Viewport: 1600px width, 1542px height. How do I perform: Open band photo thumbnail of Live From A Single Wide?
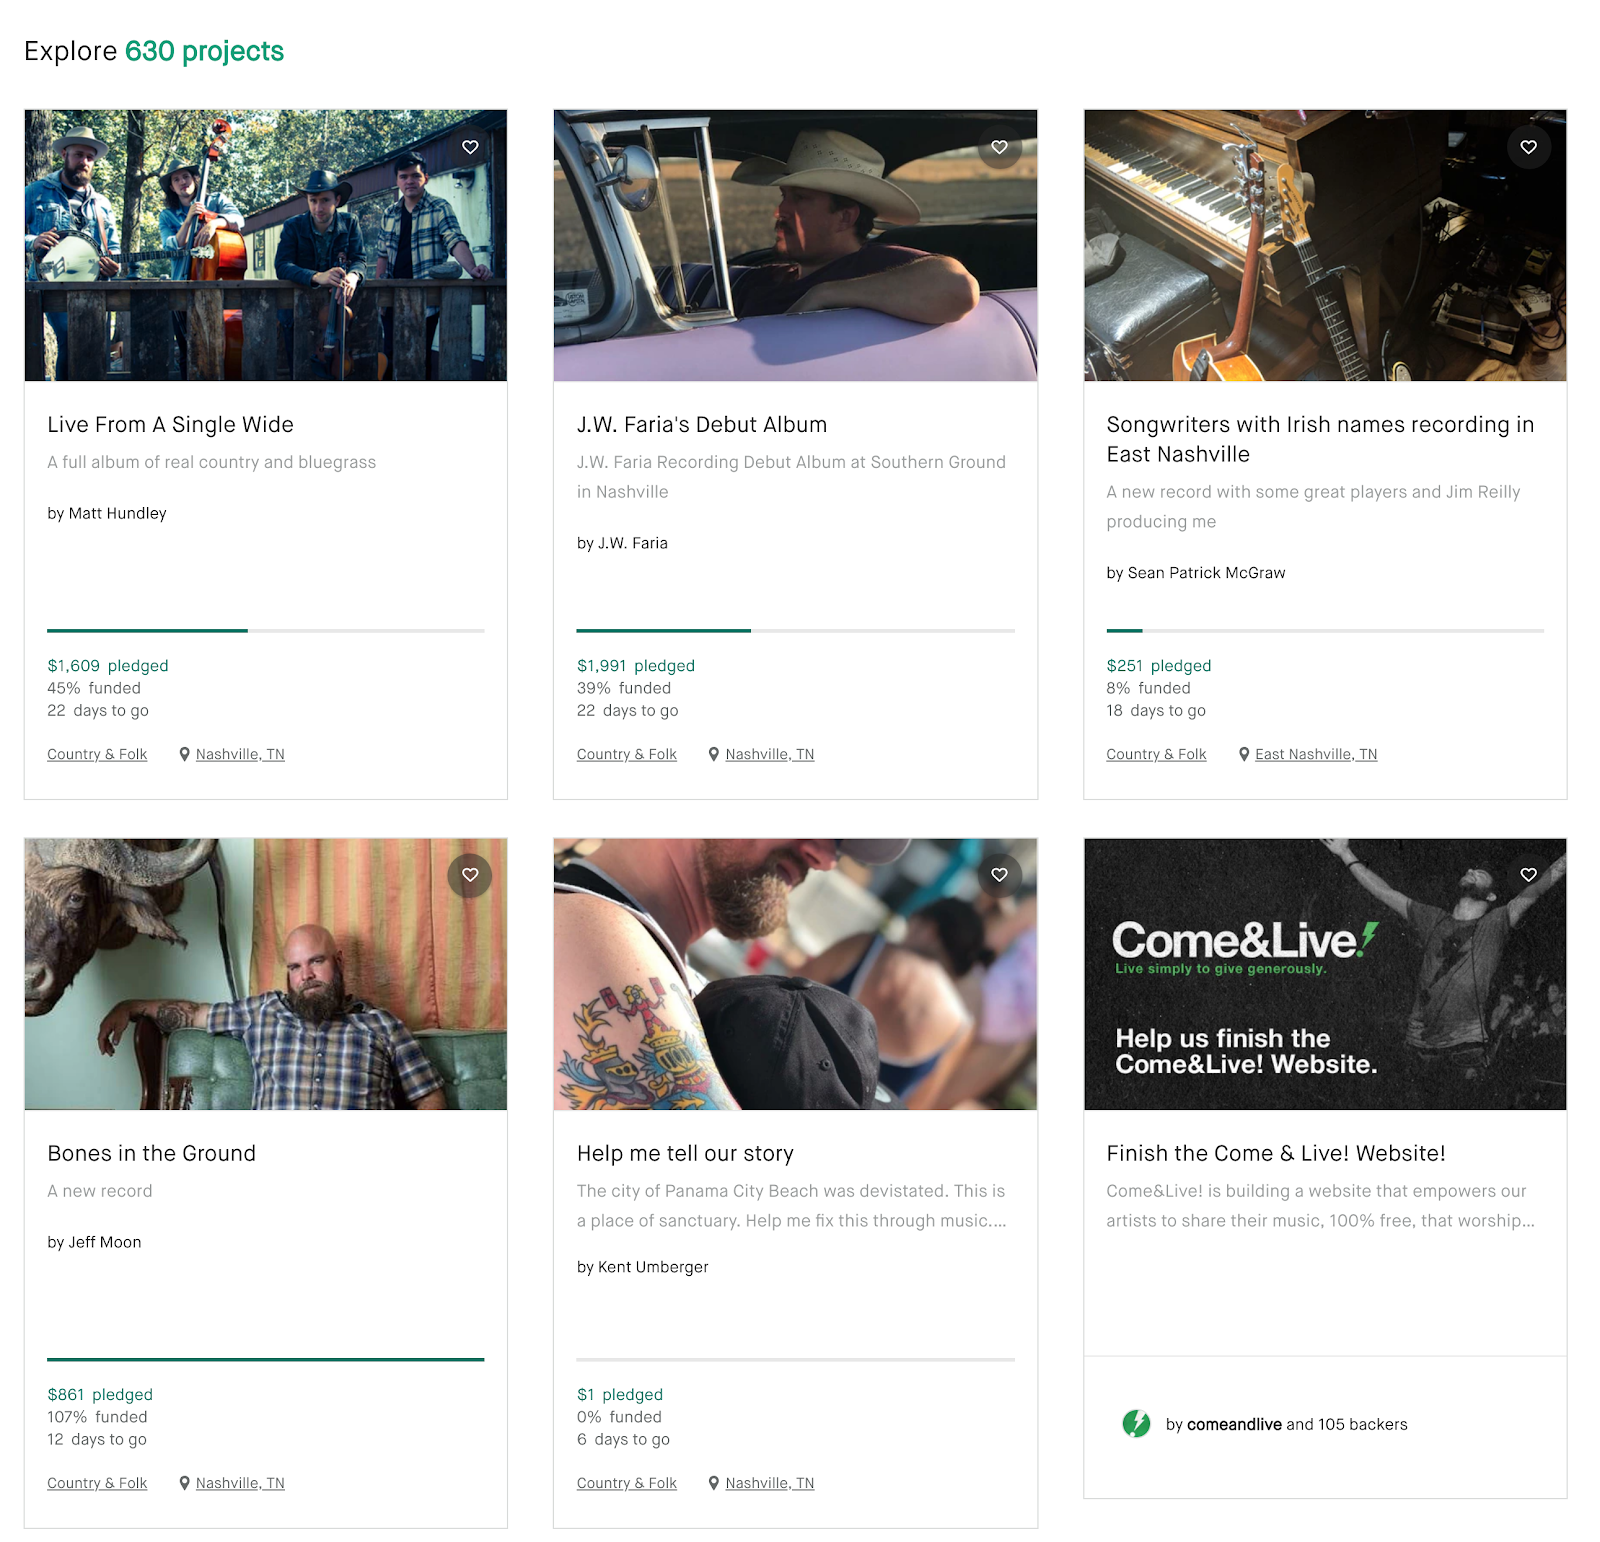[266, 245]
